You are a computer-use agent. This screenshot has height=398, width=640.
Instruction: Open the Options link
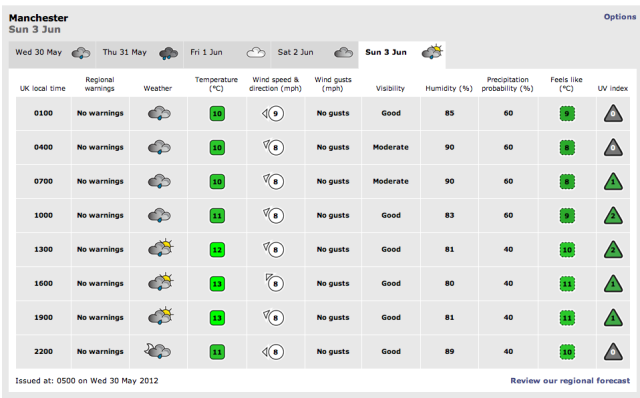click(620, 17)
